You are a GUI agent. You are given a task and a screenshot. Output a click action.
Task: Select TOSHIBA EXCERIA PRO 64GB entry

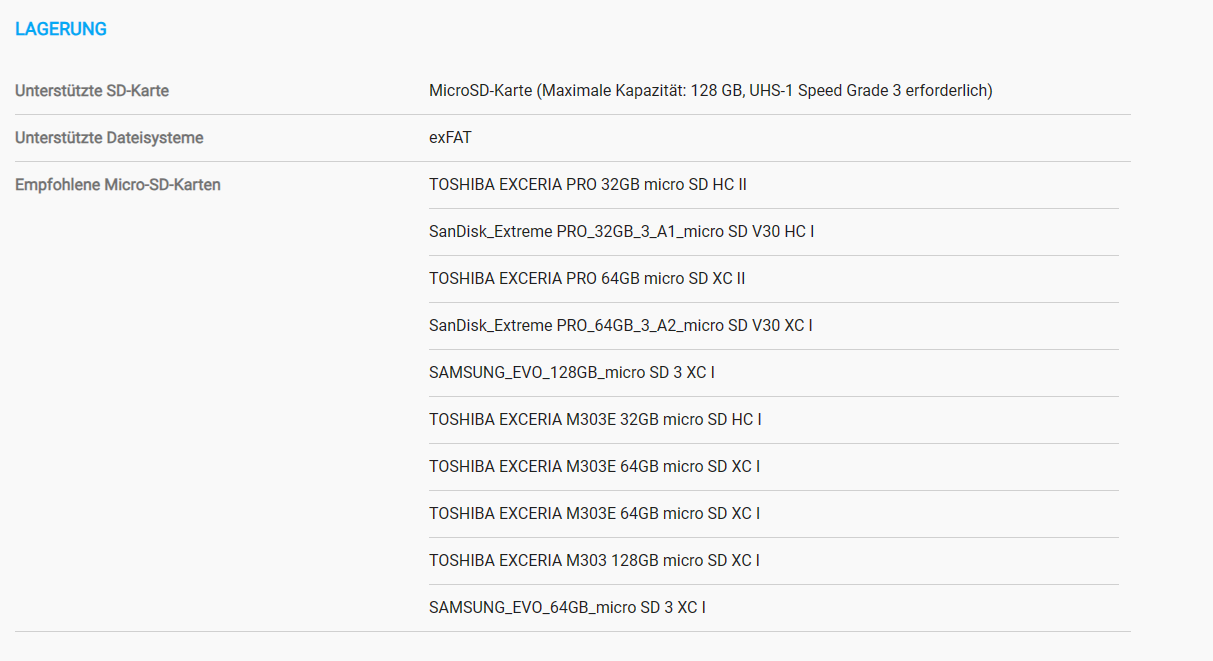pyautogui.click(x=587, y=279)
